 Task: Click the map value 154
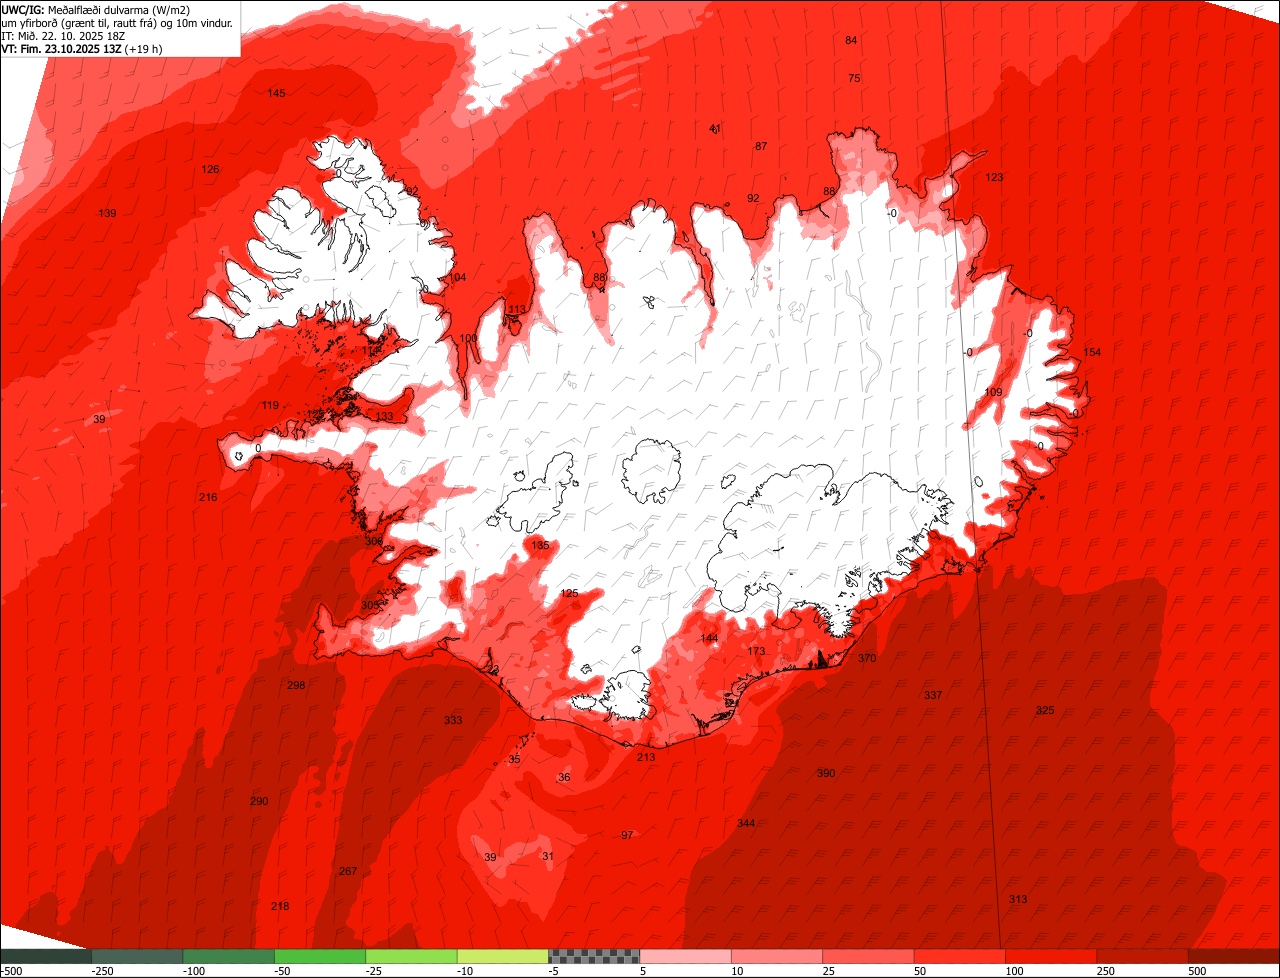point(1092,352)
